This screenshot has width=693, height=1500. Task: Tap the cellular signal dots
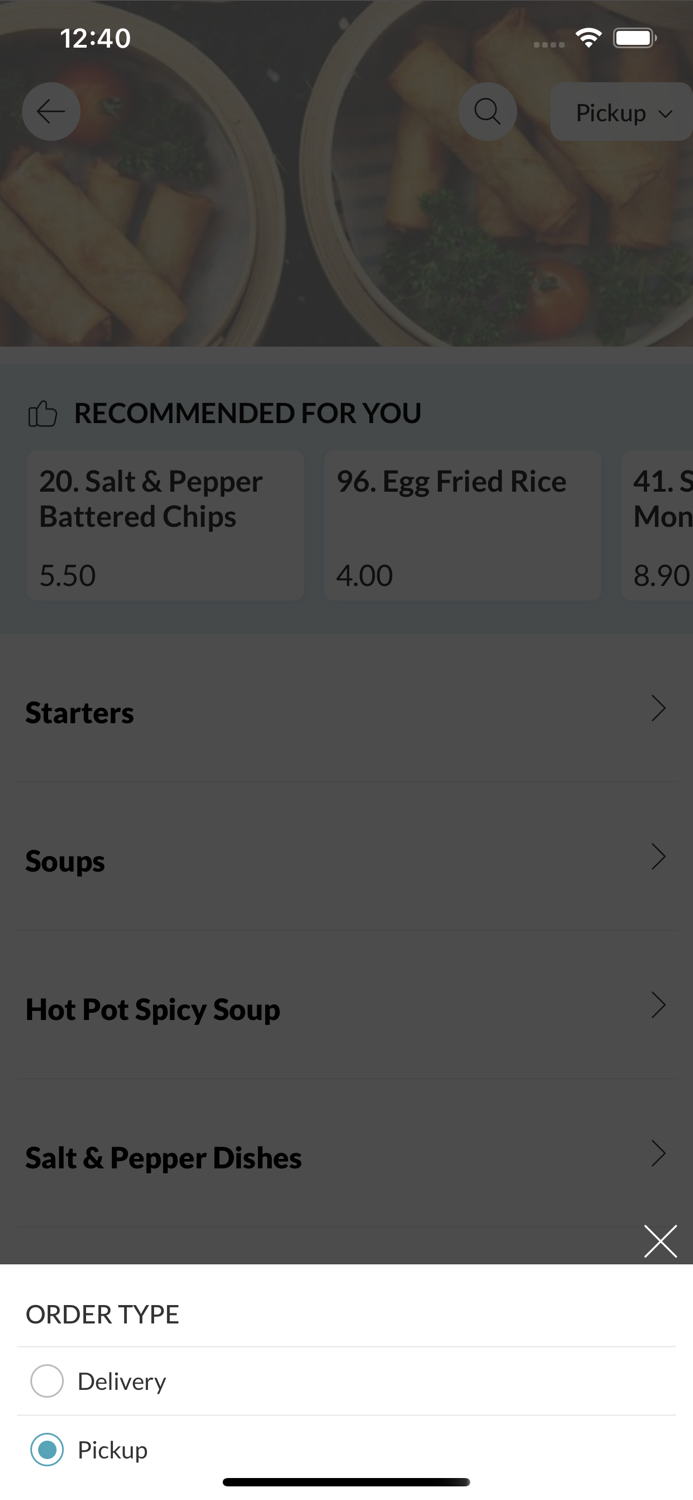tap(548, 44)
